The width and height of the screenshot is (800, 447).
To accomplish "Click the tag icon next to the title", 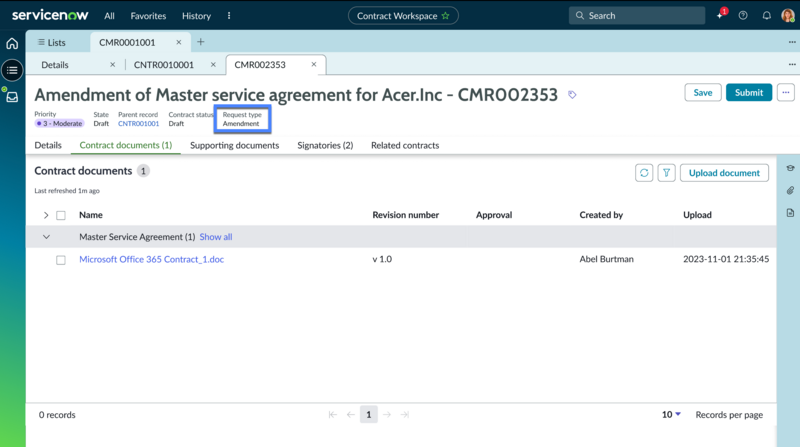I will click(x=572, y=94).
